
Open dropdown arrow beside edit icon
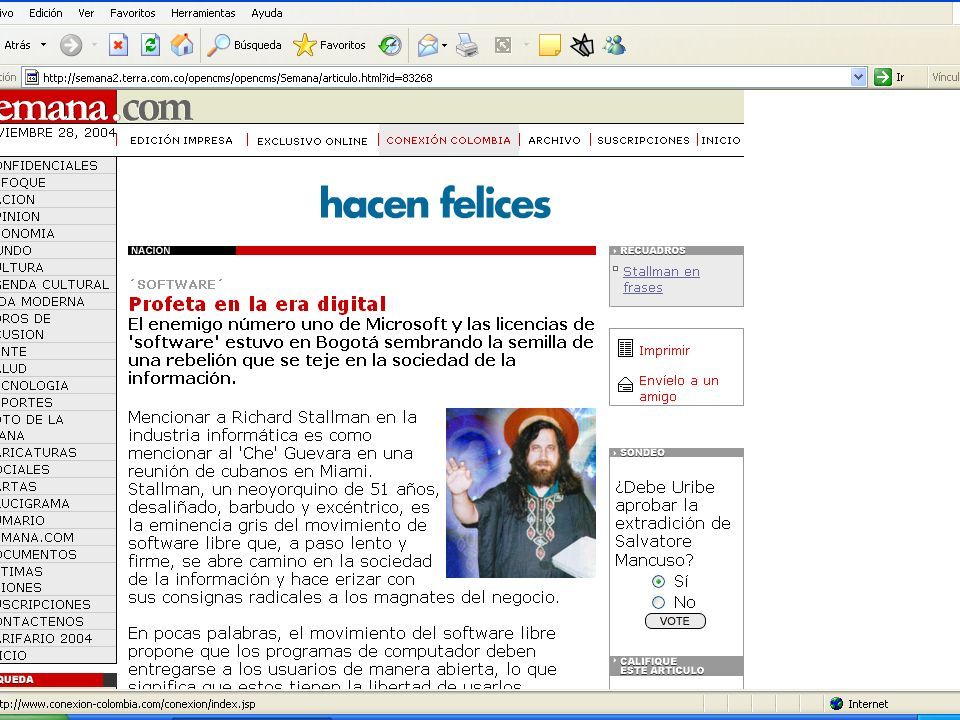pyautogui.click(x=526, y=45)
